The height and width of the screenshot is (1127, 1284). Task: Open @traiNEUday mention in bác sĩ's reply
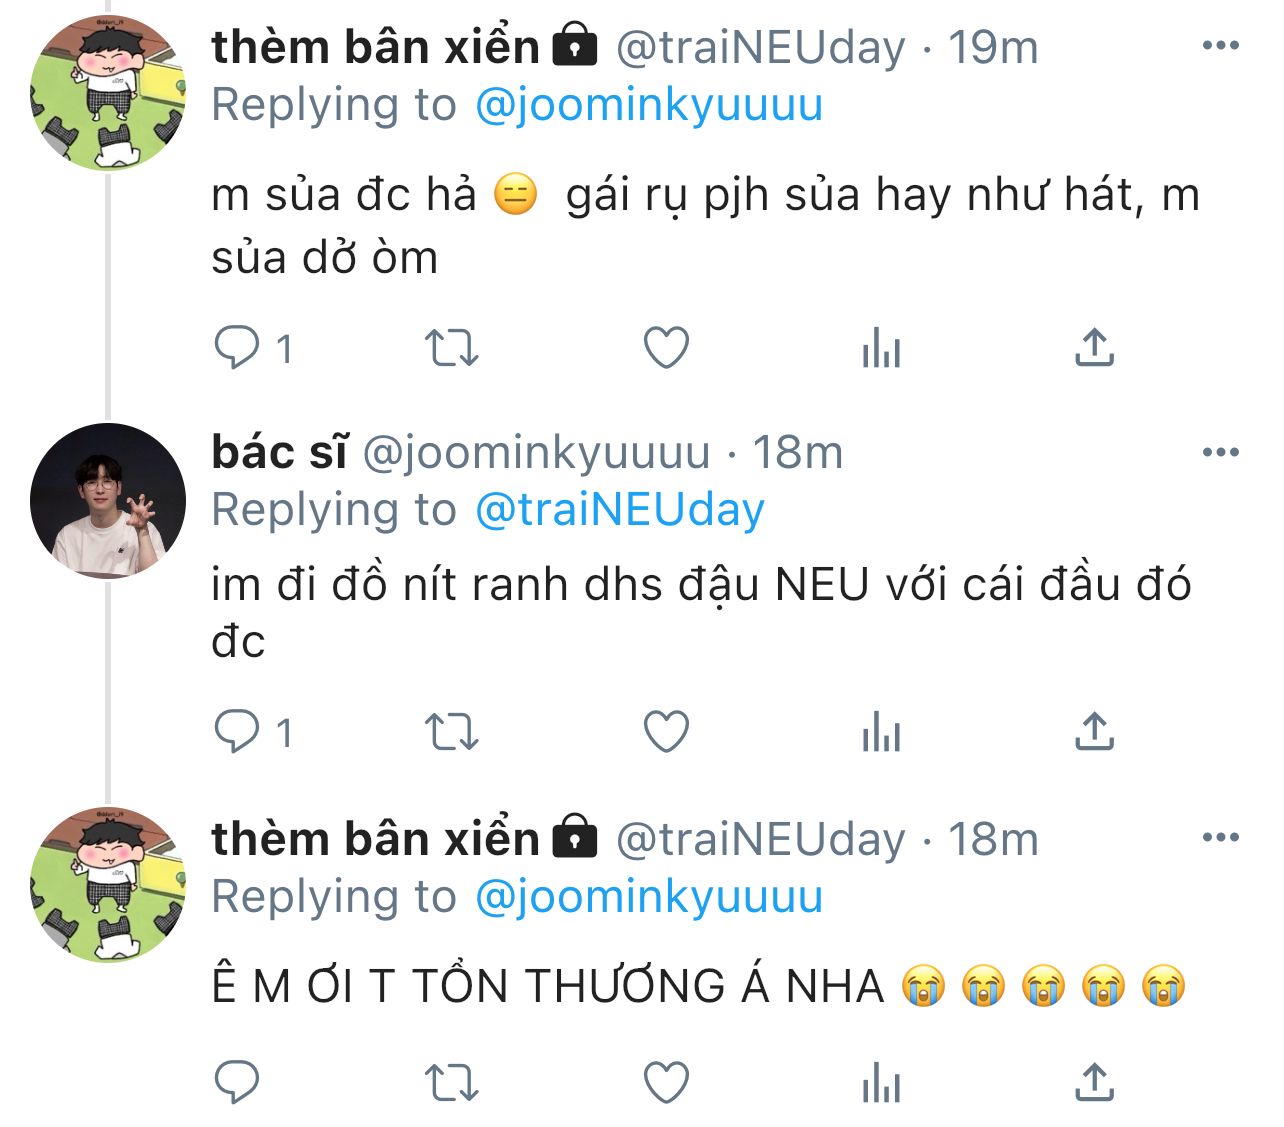[619, 510]
